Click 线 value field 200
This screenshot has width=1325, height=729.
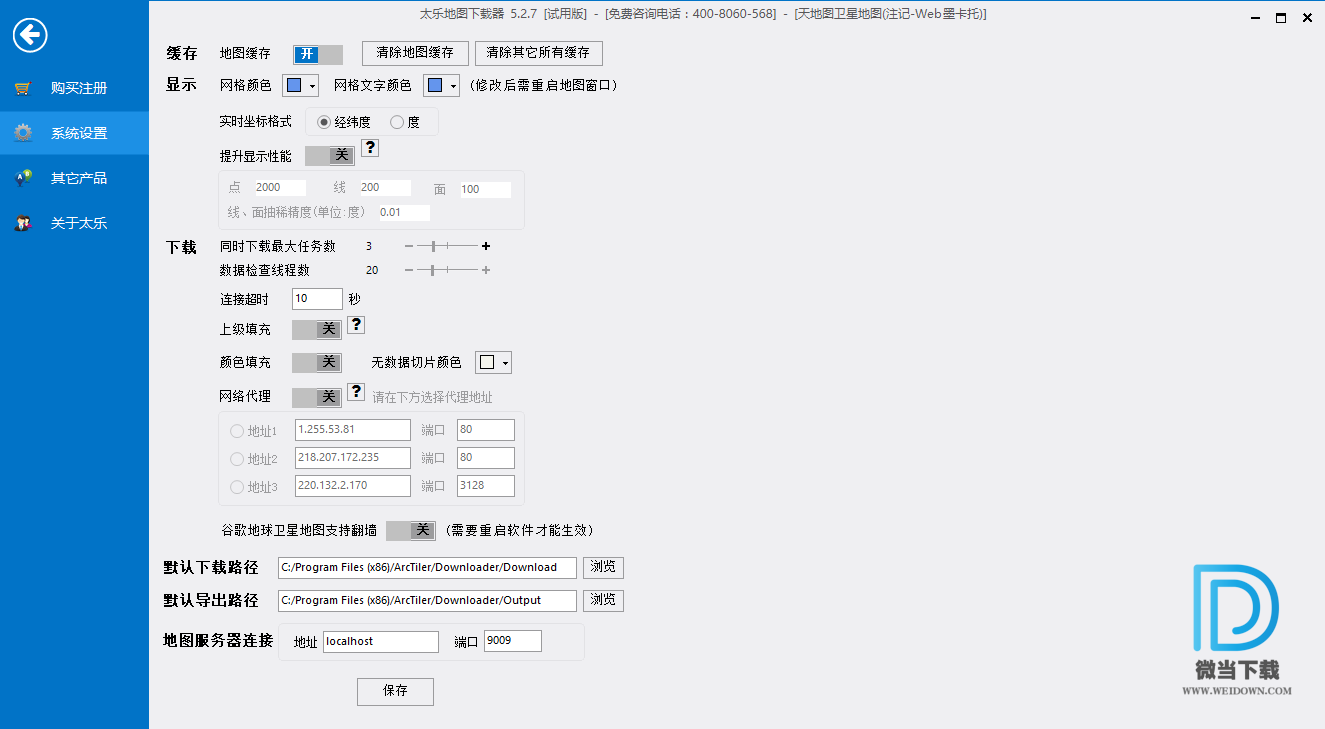(385, 187)
